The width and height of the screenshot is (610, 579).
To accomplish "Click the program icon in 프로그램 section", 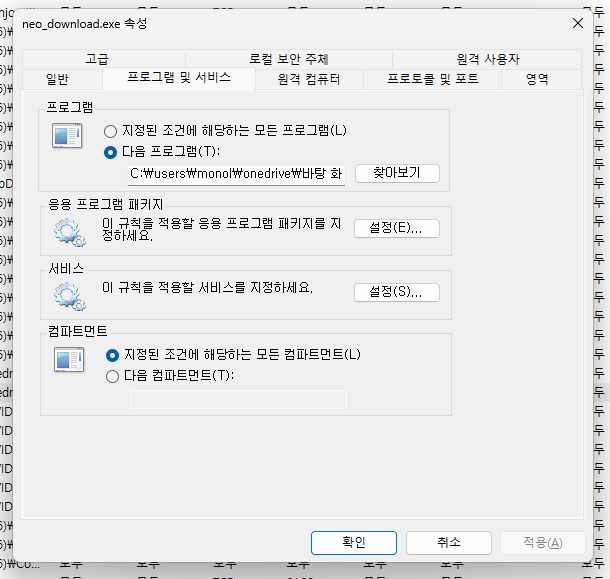I will tap(67, 135).
